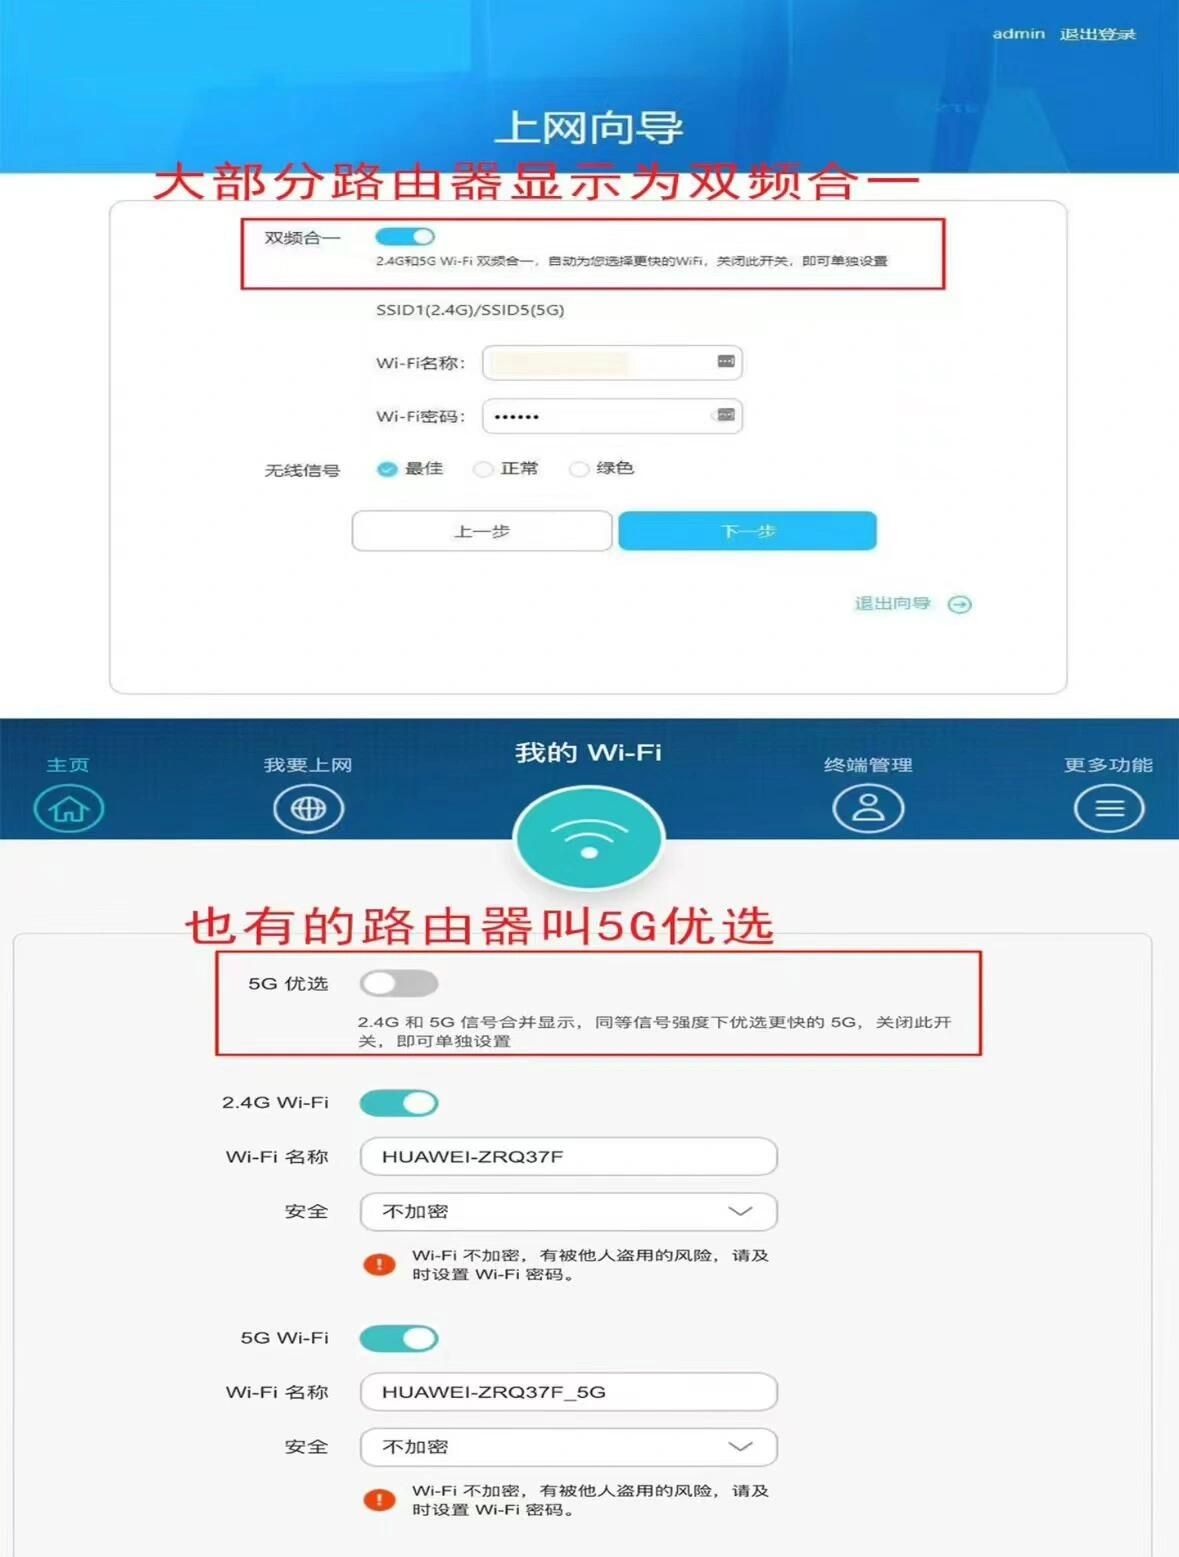Image resolution: width=1179 pixels, height=1557 pixels.
Task: Toggle the 双频合一 switch
Action: [x=405, y=237]
